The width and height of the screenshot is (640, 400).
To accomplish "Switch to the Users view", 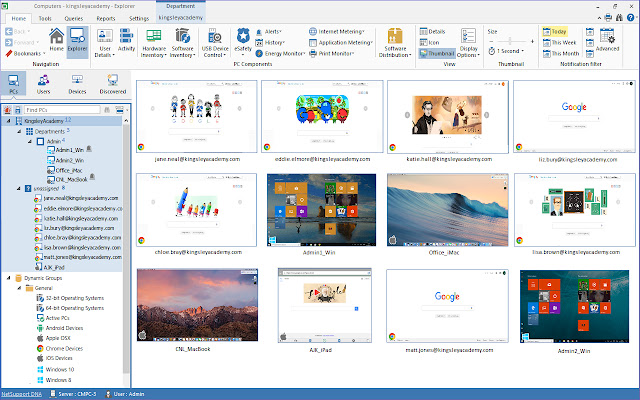I will pos(43,84).
